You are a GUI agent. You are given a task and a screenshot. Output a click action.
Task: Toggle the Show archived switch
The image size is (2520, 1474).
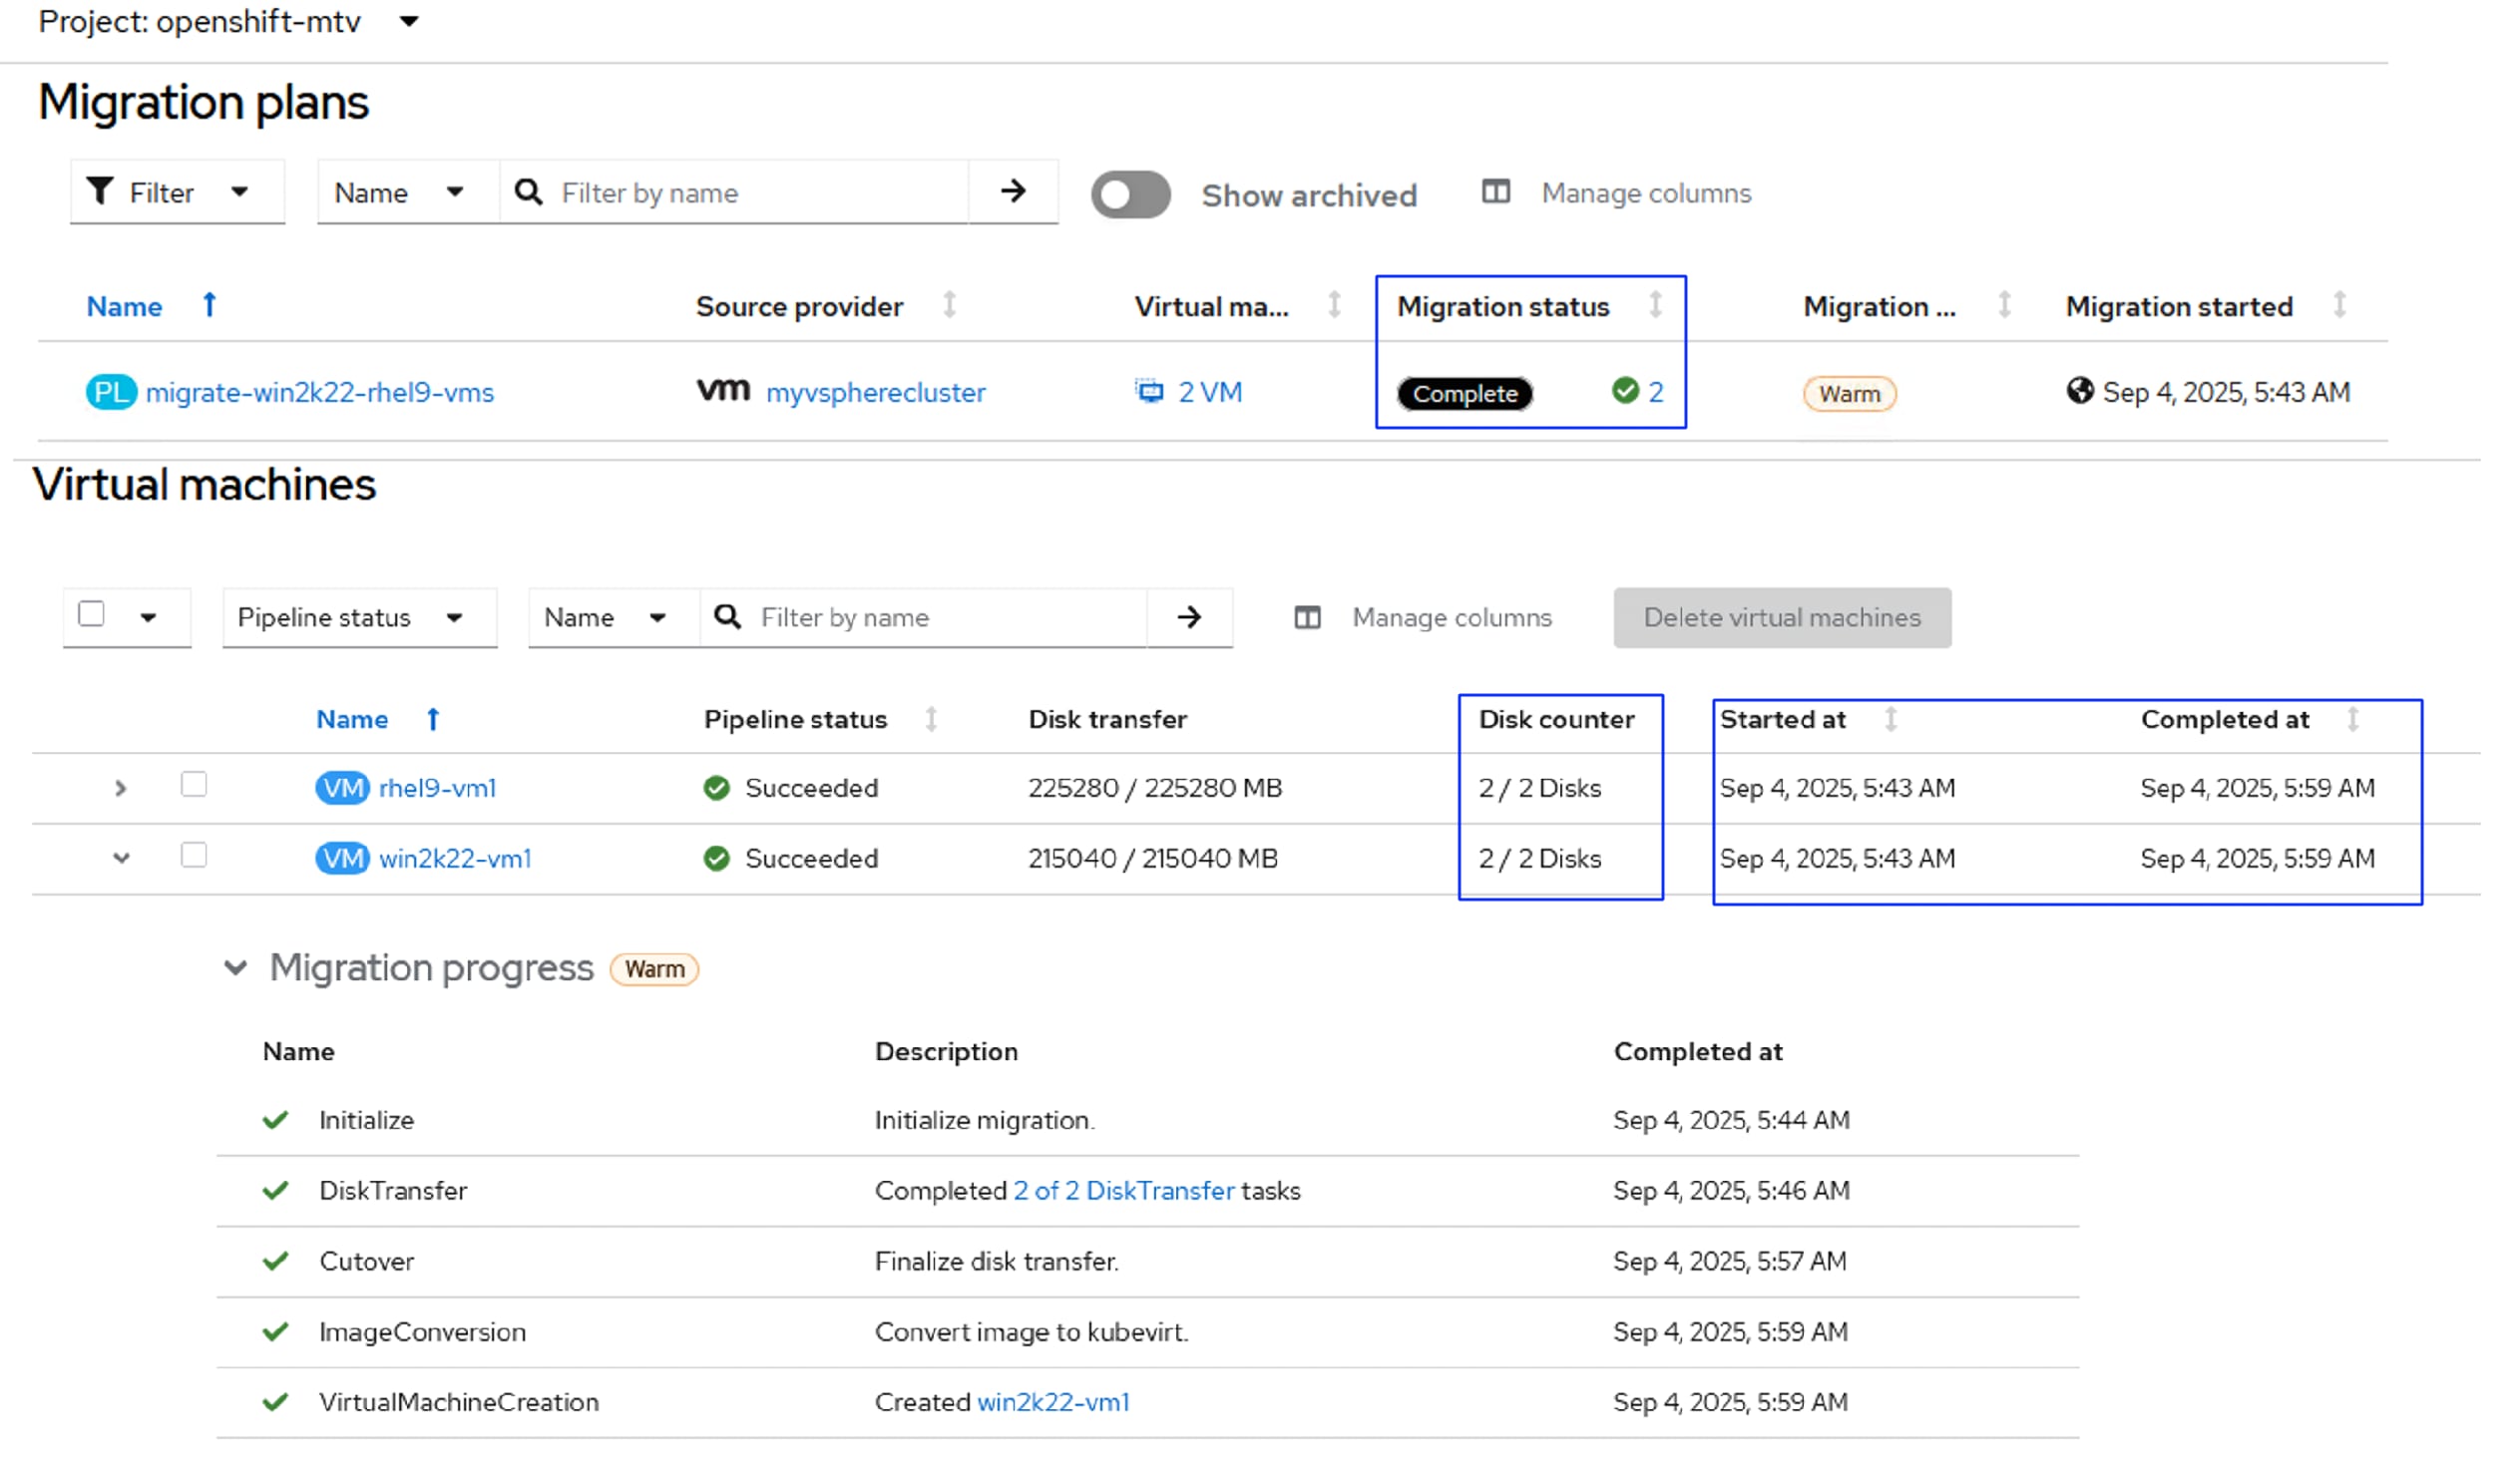point(1130,194)
